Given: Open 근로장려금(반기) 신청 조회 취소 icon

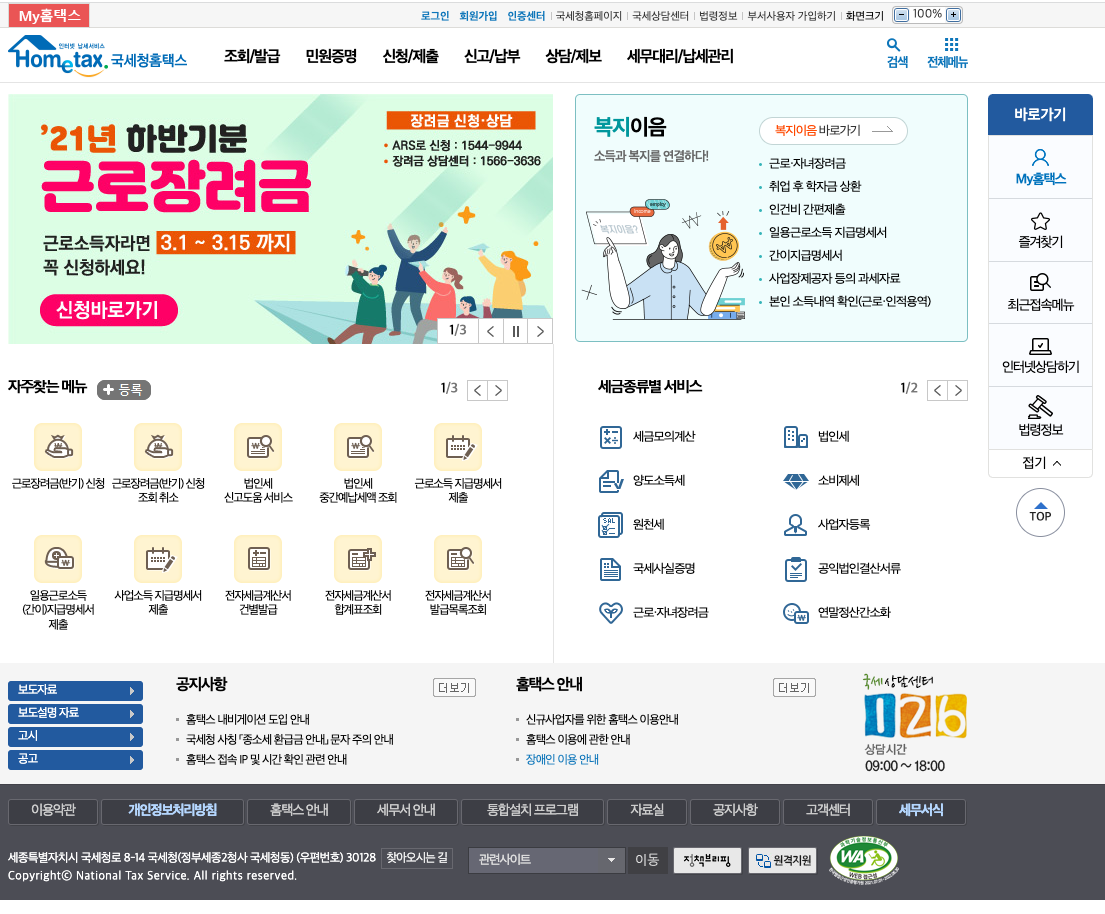Looking at the screenshot, I should [x=159, y=447].
